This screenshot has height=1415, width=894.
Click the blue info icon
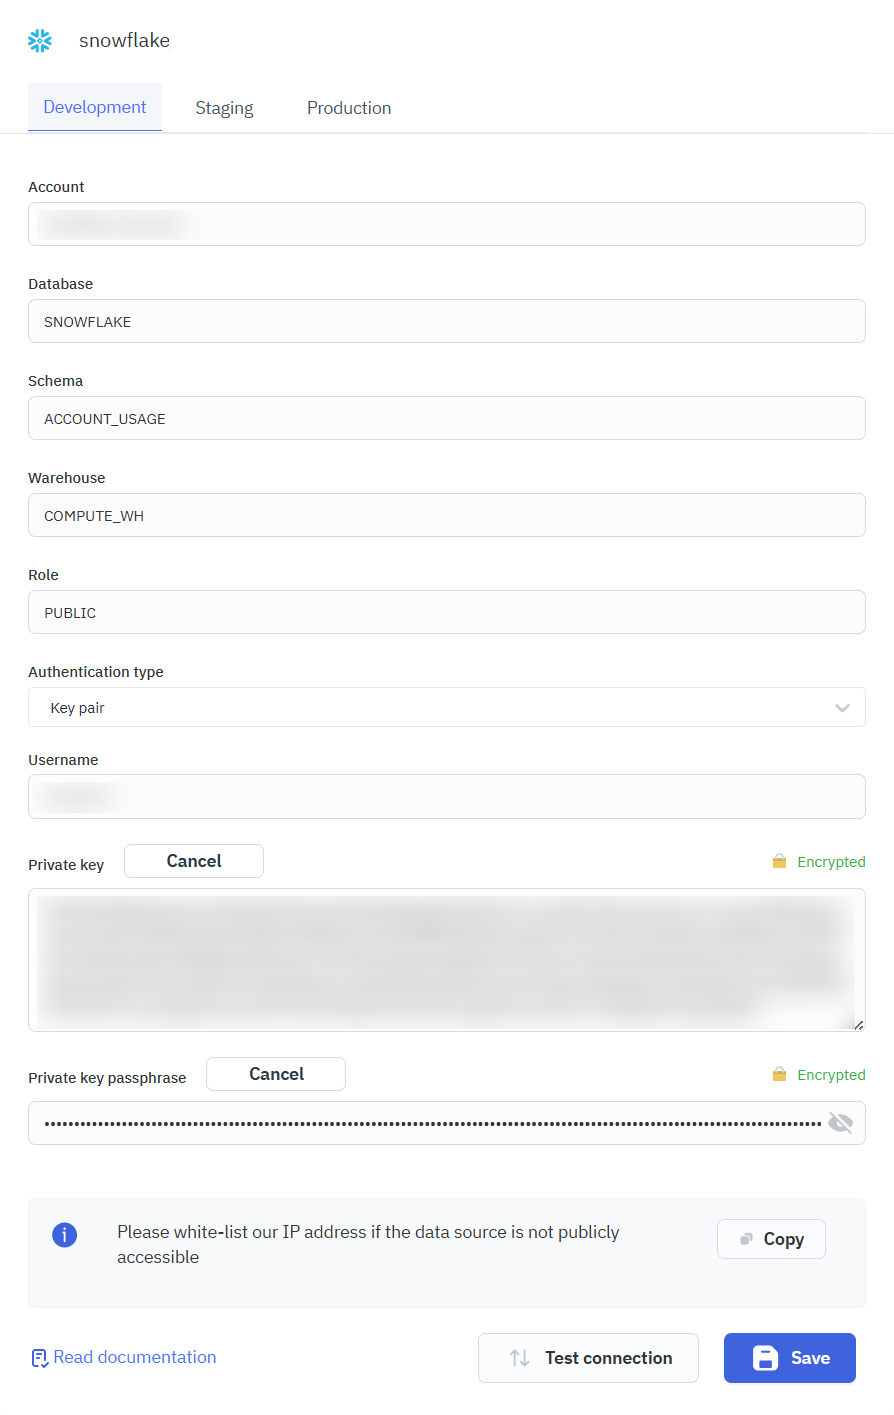pos(64,1234)
